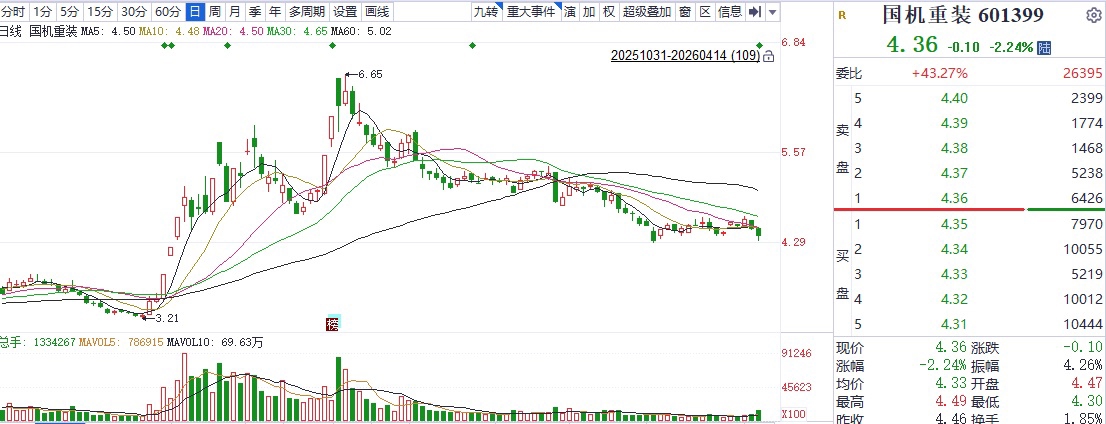The height and width of the screenshot is (424, 1106).
Task: Open the settings gear beside the stock name
Action: (1089, 14)
